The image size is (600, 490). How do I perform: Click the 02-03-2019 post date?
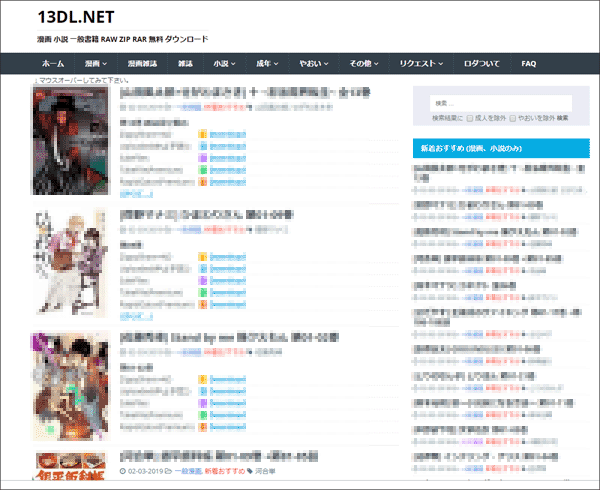(145, 471)
